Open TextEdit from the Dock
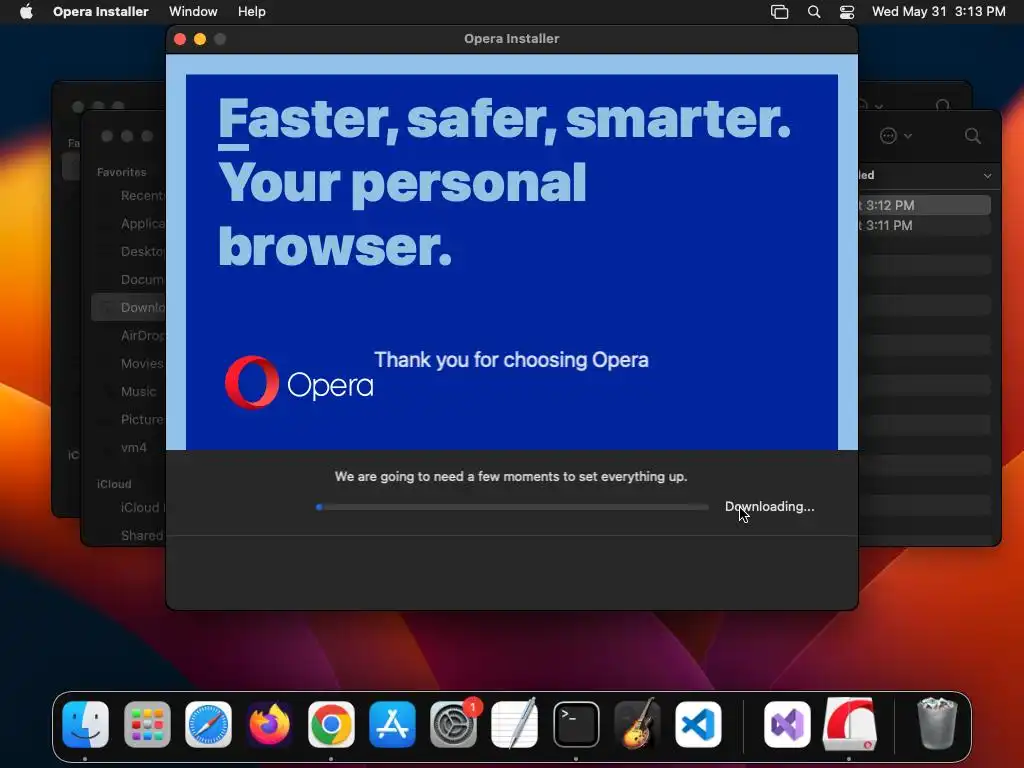The height and width of the screenshot is (768, 1024). coord(515,724)
